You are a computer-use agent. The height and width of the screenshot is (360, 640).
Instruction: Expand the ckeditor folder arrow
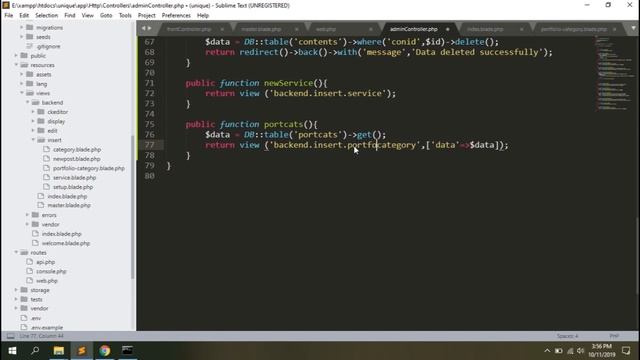point(33,112)
